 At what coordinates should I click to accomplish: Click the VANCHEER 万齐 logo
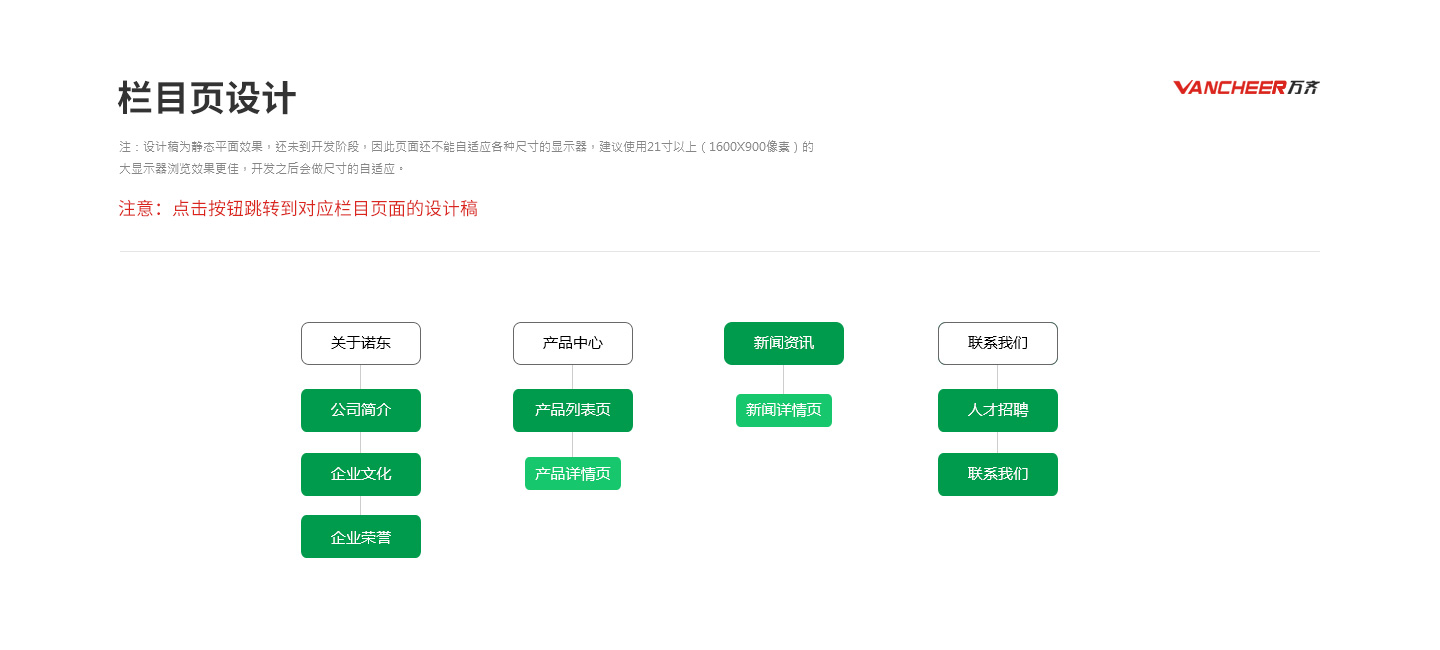1246,88
